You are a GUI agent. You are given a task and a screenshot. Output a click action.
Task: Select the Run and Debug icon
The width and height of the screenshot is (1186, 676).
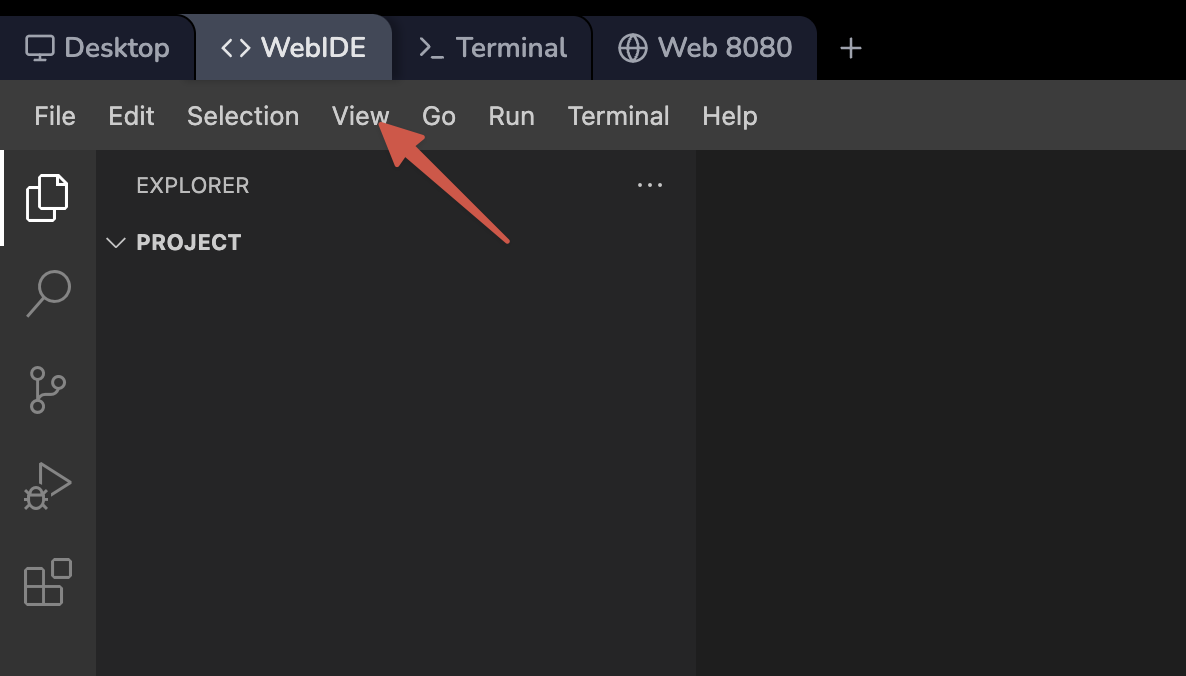coord(47,485)
